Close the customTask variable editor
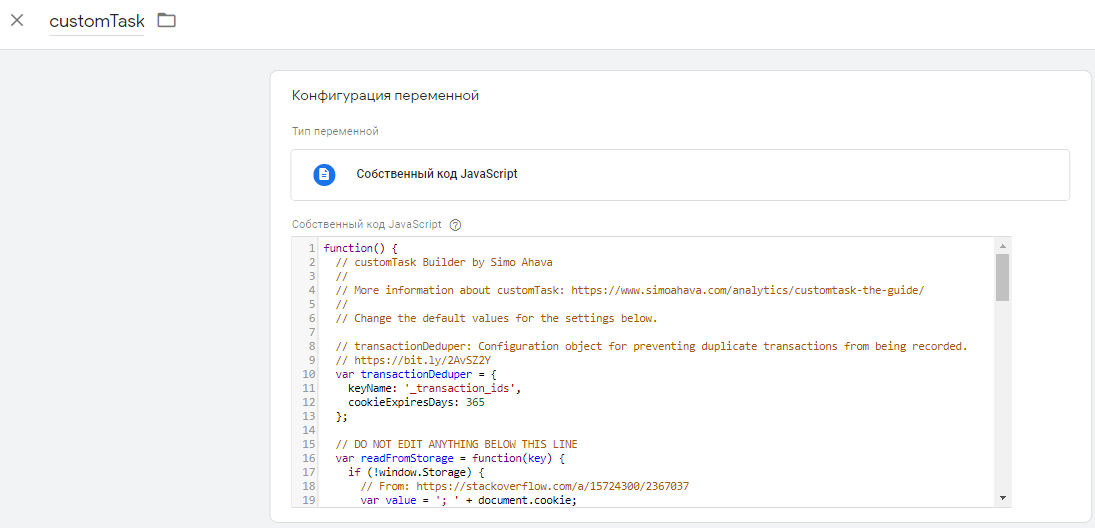The height and width of the screenshot is (528, 1095). pyautogui.click(x=17, y=20)
